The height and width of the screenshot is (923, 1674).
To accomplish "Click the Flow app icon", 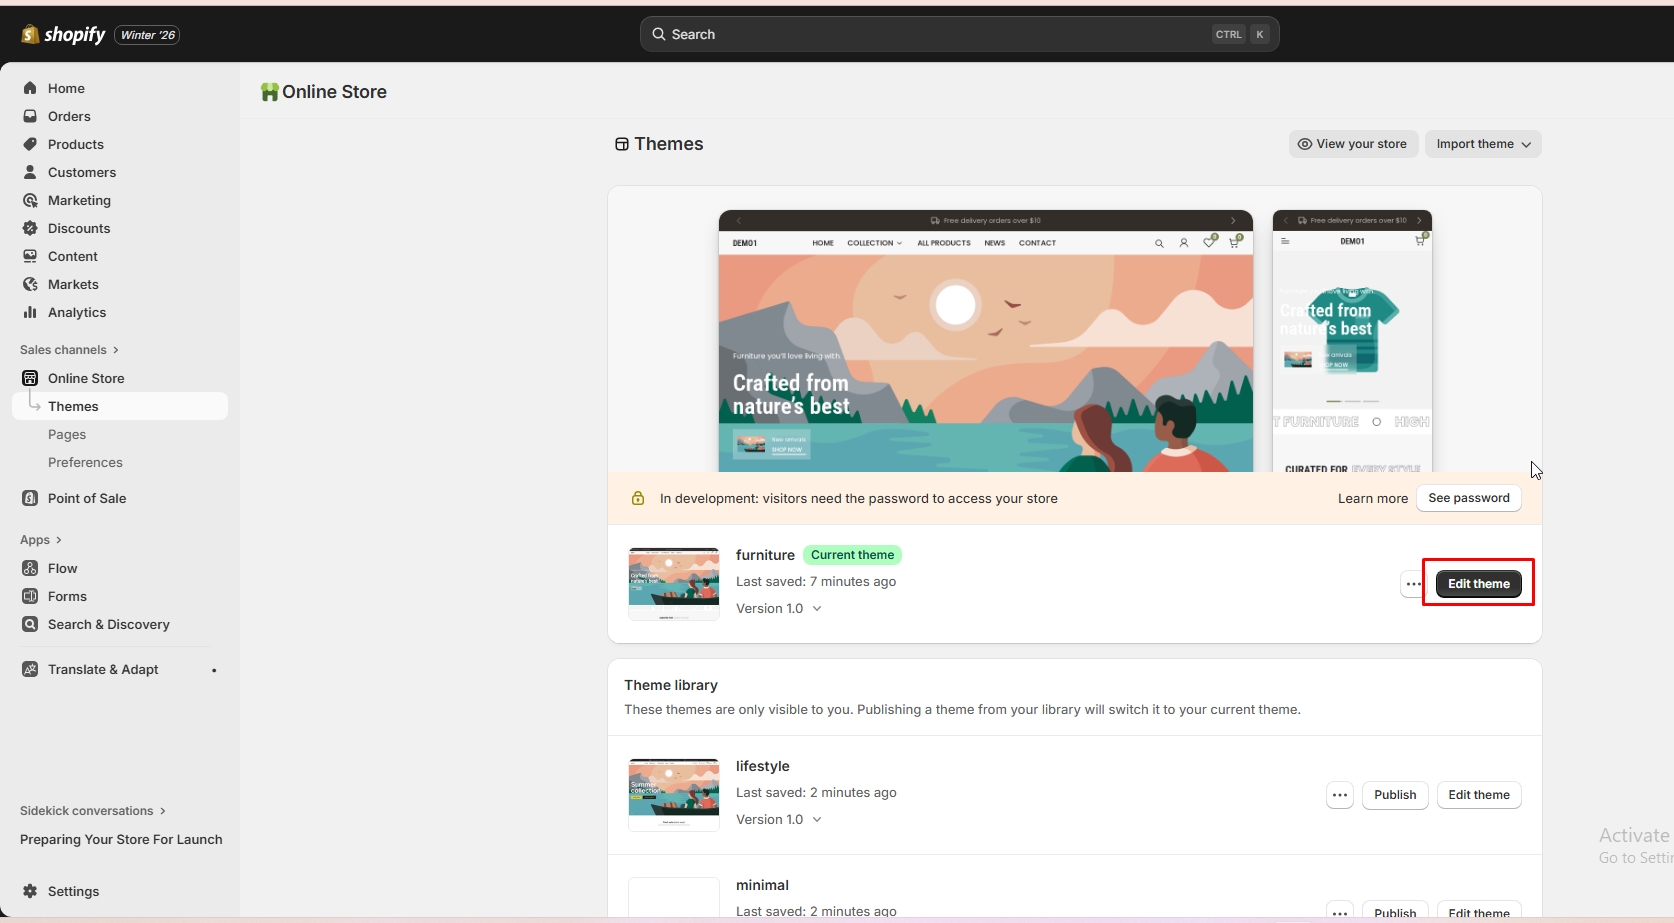I will pos(30,568).
